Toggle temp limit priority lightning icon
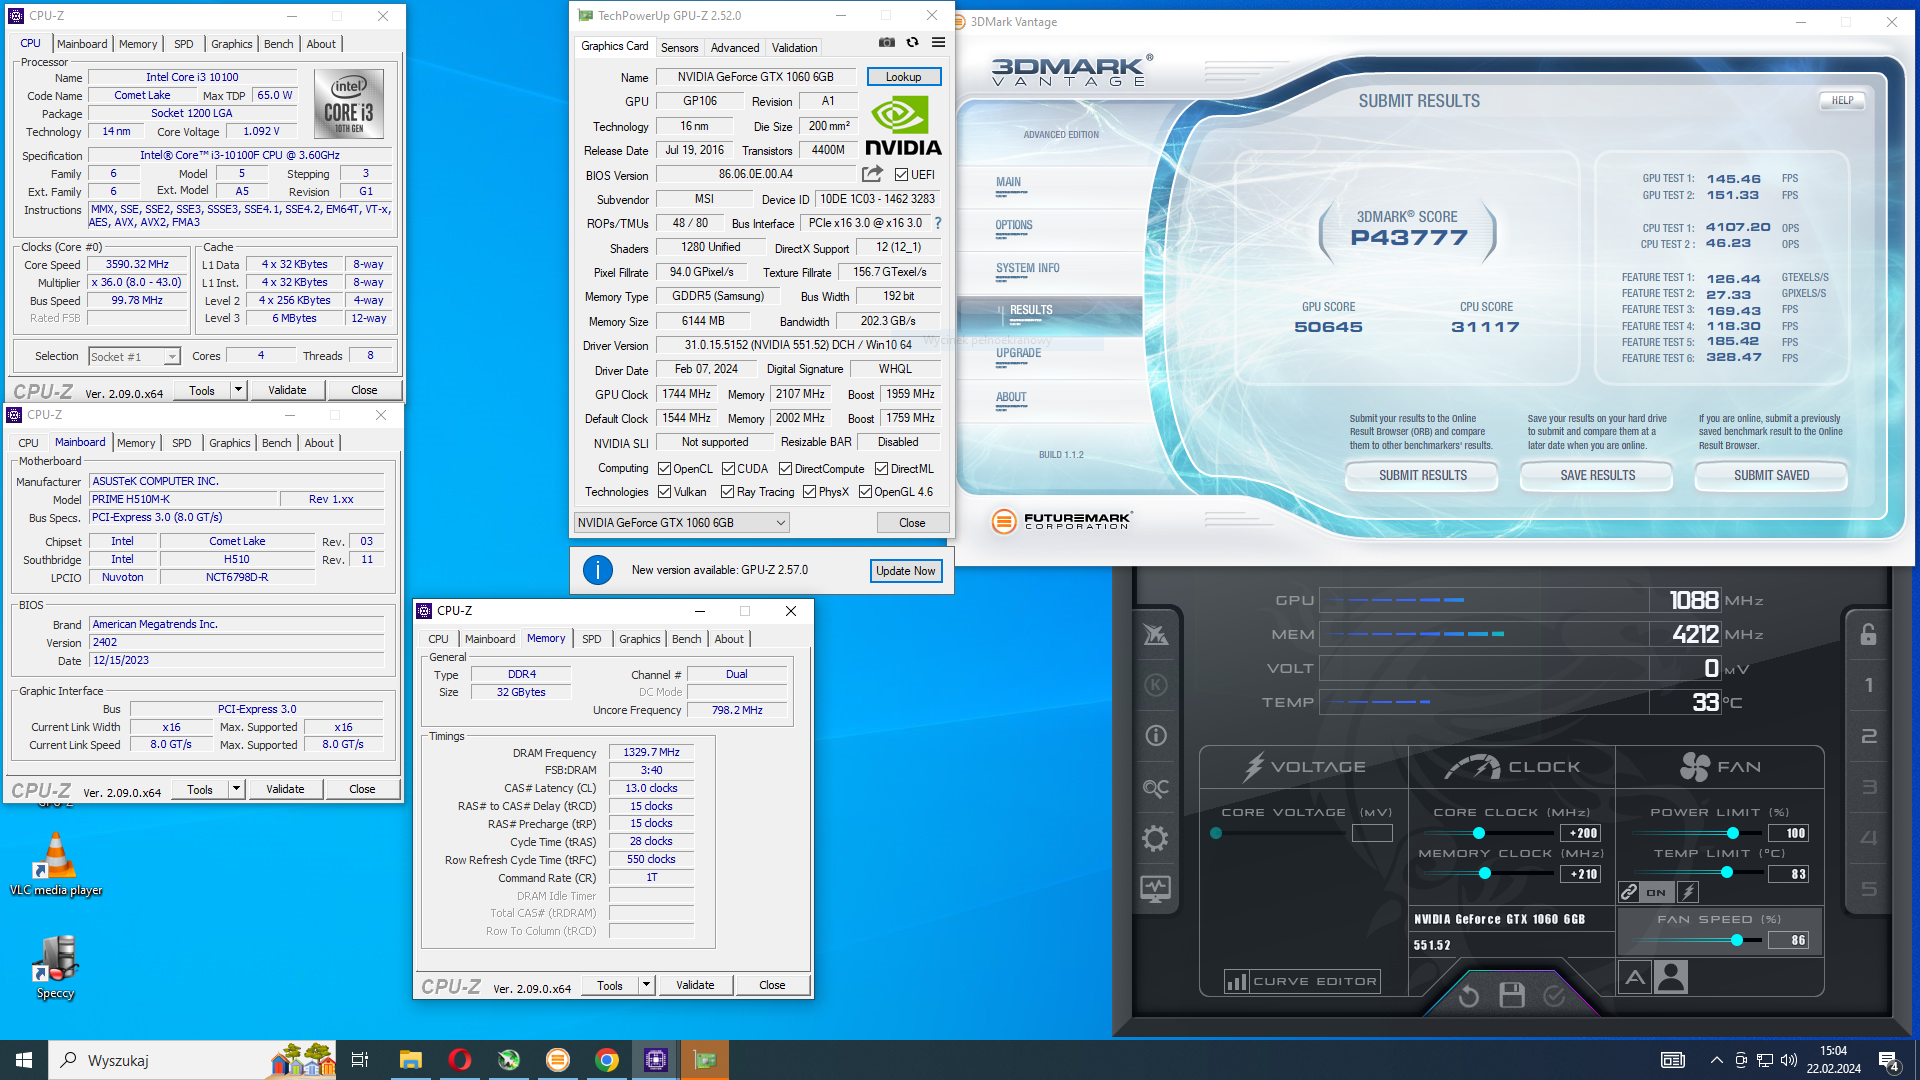The width and height of the screenshot is (1920, 1080). 1688,892
